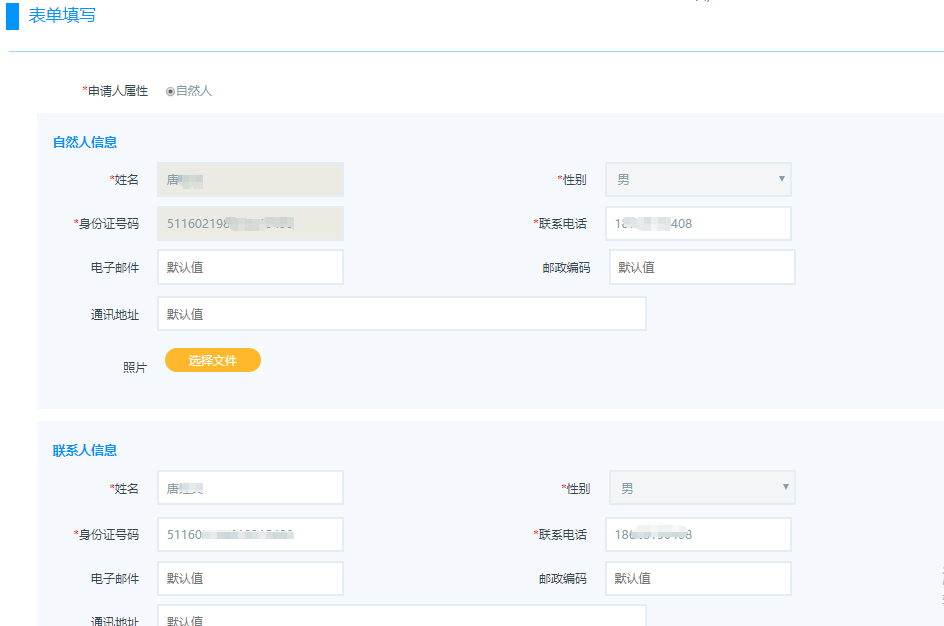Image resolution: width=944 pixels, height=626 pixels.
Task: Click 电子邮件 input under 自然人信息
Action: coord(250,267)
